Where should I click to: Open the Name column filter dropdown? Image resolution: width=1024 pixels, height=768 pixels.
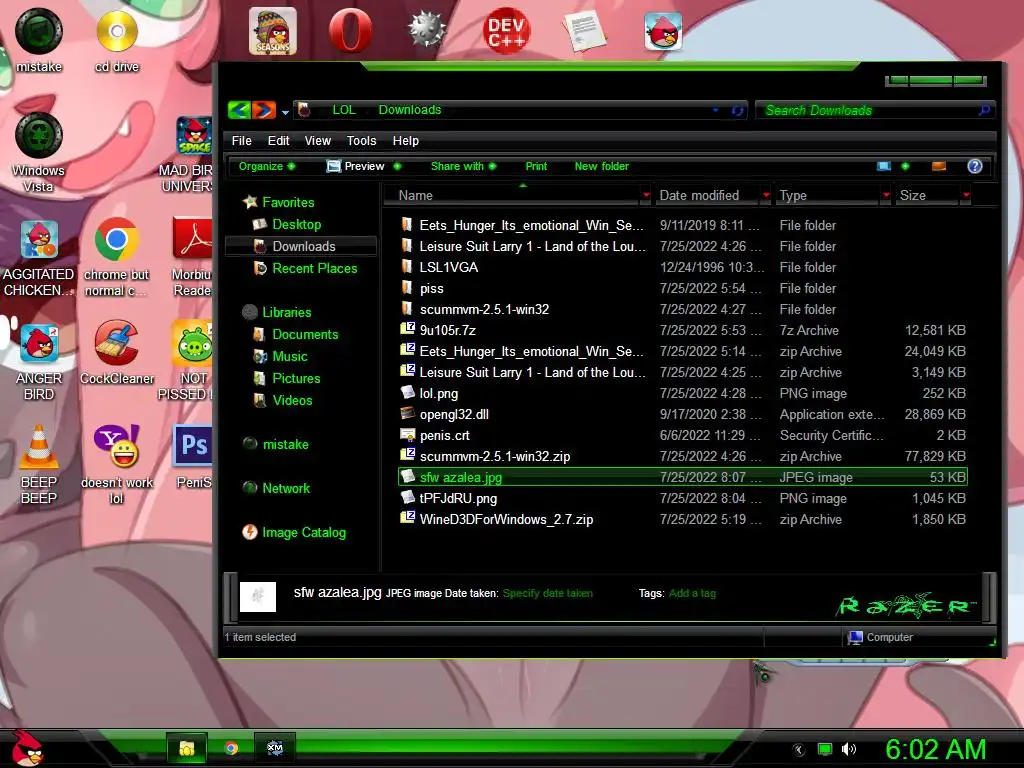tap(646, 195)
